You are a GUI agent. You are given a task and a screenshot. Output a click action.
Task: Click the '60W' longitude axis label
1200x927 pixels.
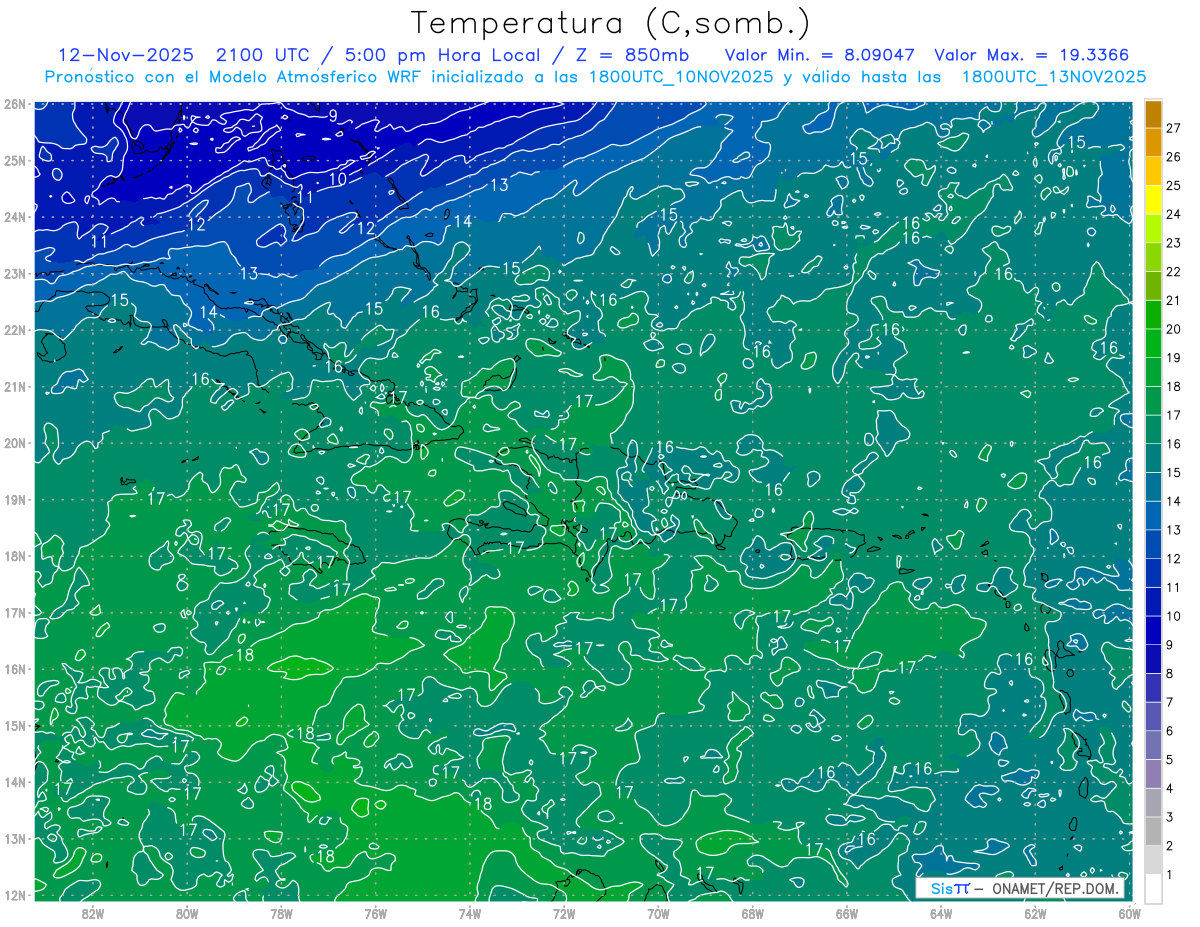click(x=1129, y=913)
